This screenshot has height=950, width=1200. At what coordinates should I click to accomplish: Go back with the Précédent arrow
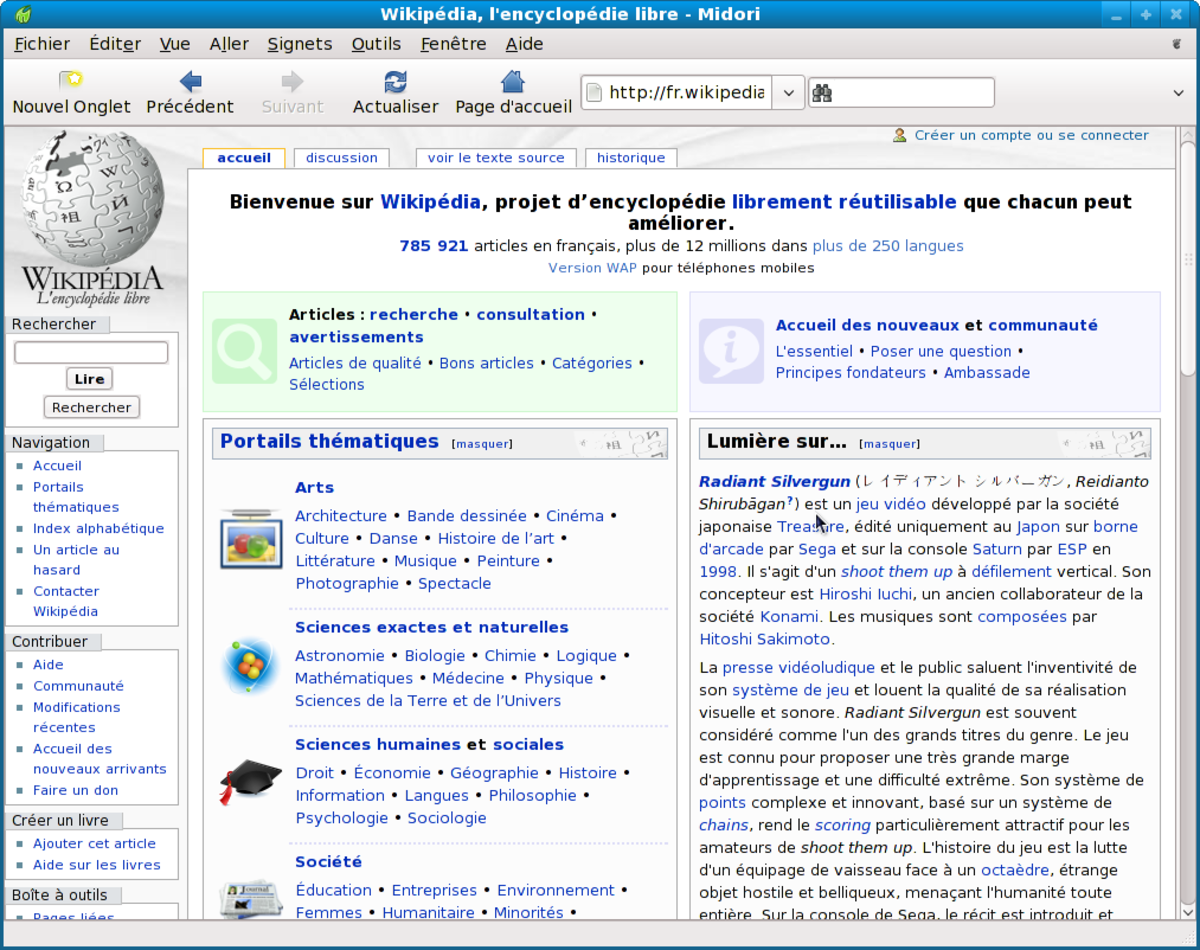pyautogui.click(x=190, y=81)
